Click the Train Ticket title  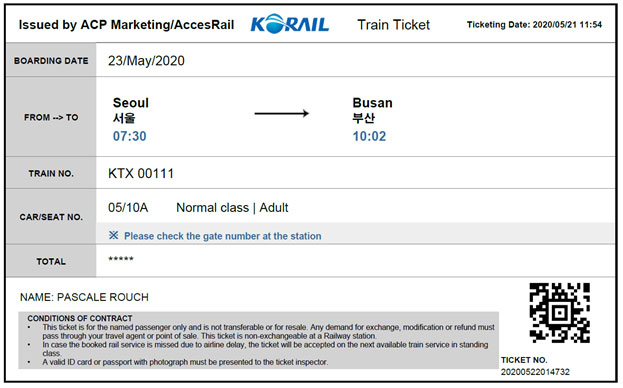pos(393,25)
